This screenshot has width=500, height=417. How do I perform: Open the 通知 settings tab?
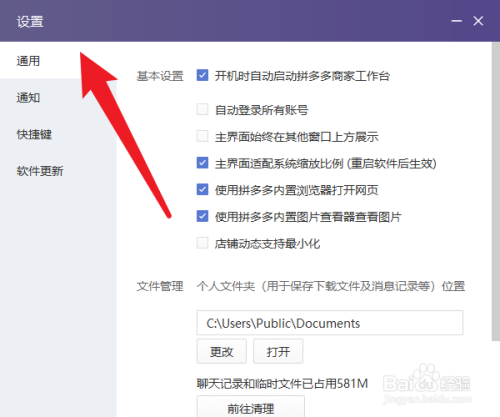[58, 98]
